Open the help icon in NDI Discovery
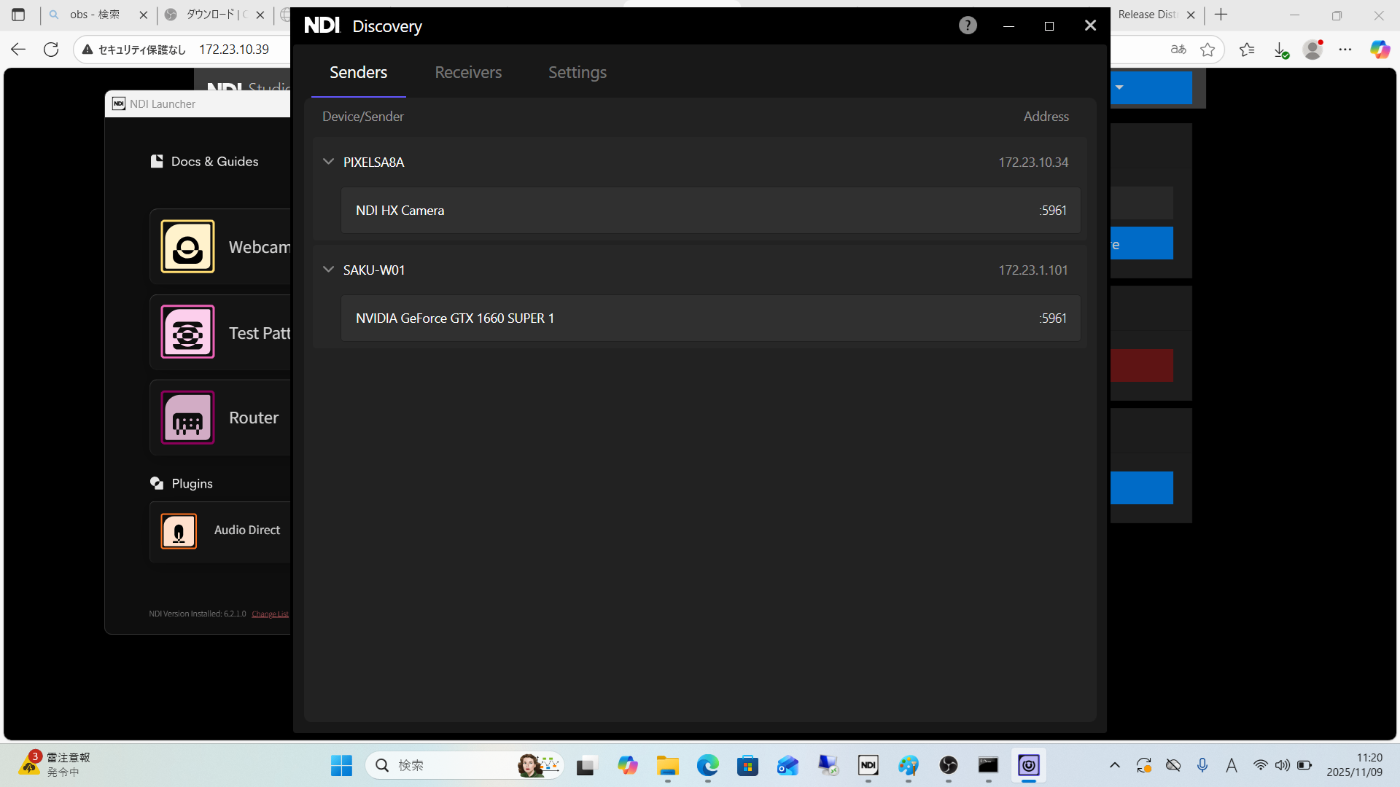This screenshot has width=1400, height=787. (968, 26)
